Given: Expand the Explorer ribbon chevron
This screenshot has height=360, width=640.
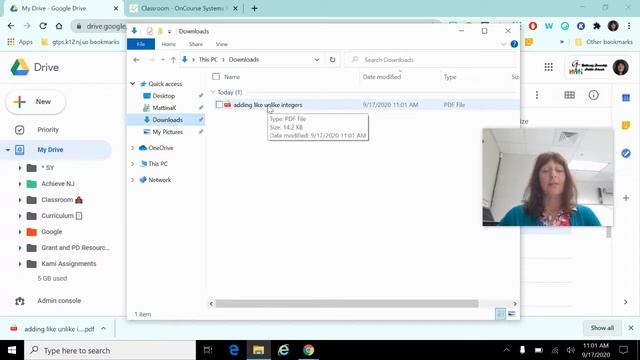Looking at the screenshot, I should (x=504, y=44).
